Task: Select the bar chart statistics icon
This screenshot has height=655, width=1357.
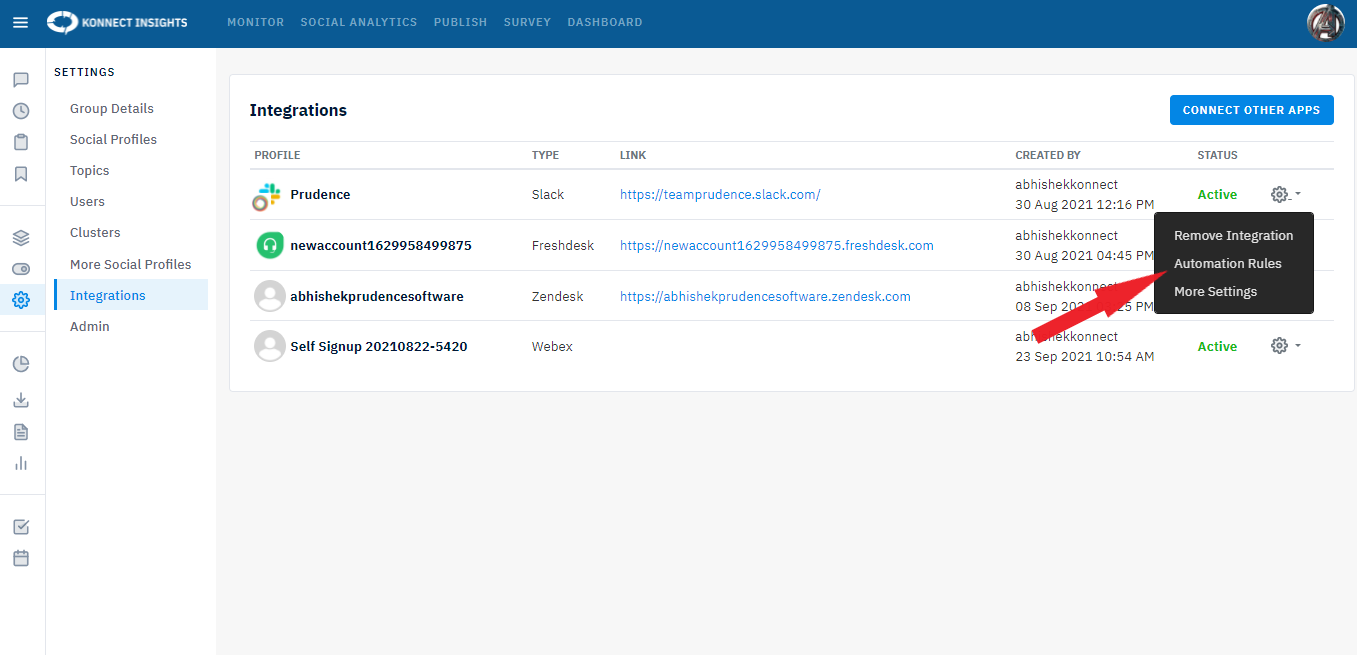Action: (x=21, y=463)
